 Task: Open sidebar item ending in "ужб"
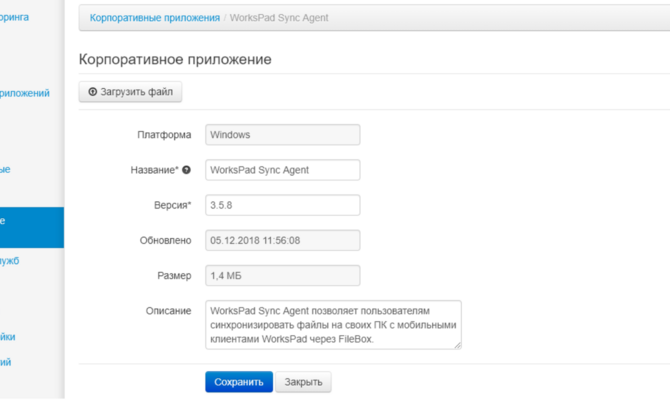10,261
